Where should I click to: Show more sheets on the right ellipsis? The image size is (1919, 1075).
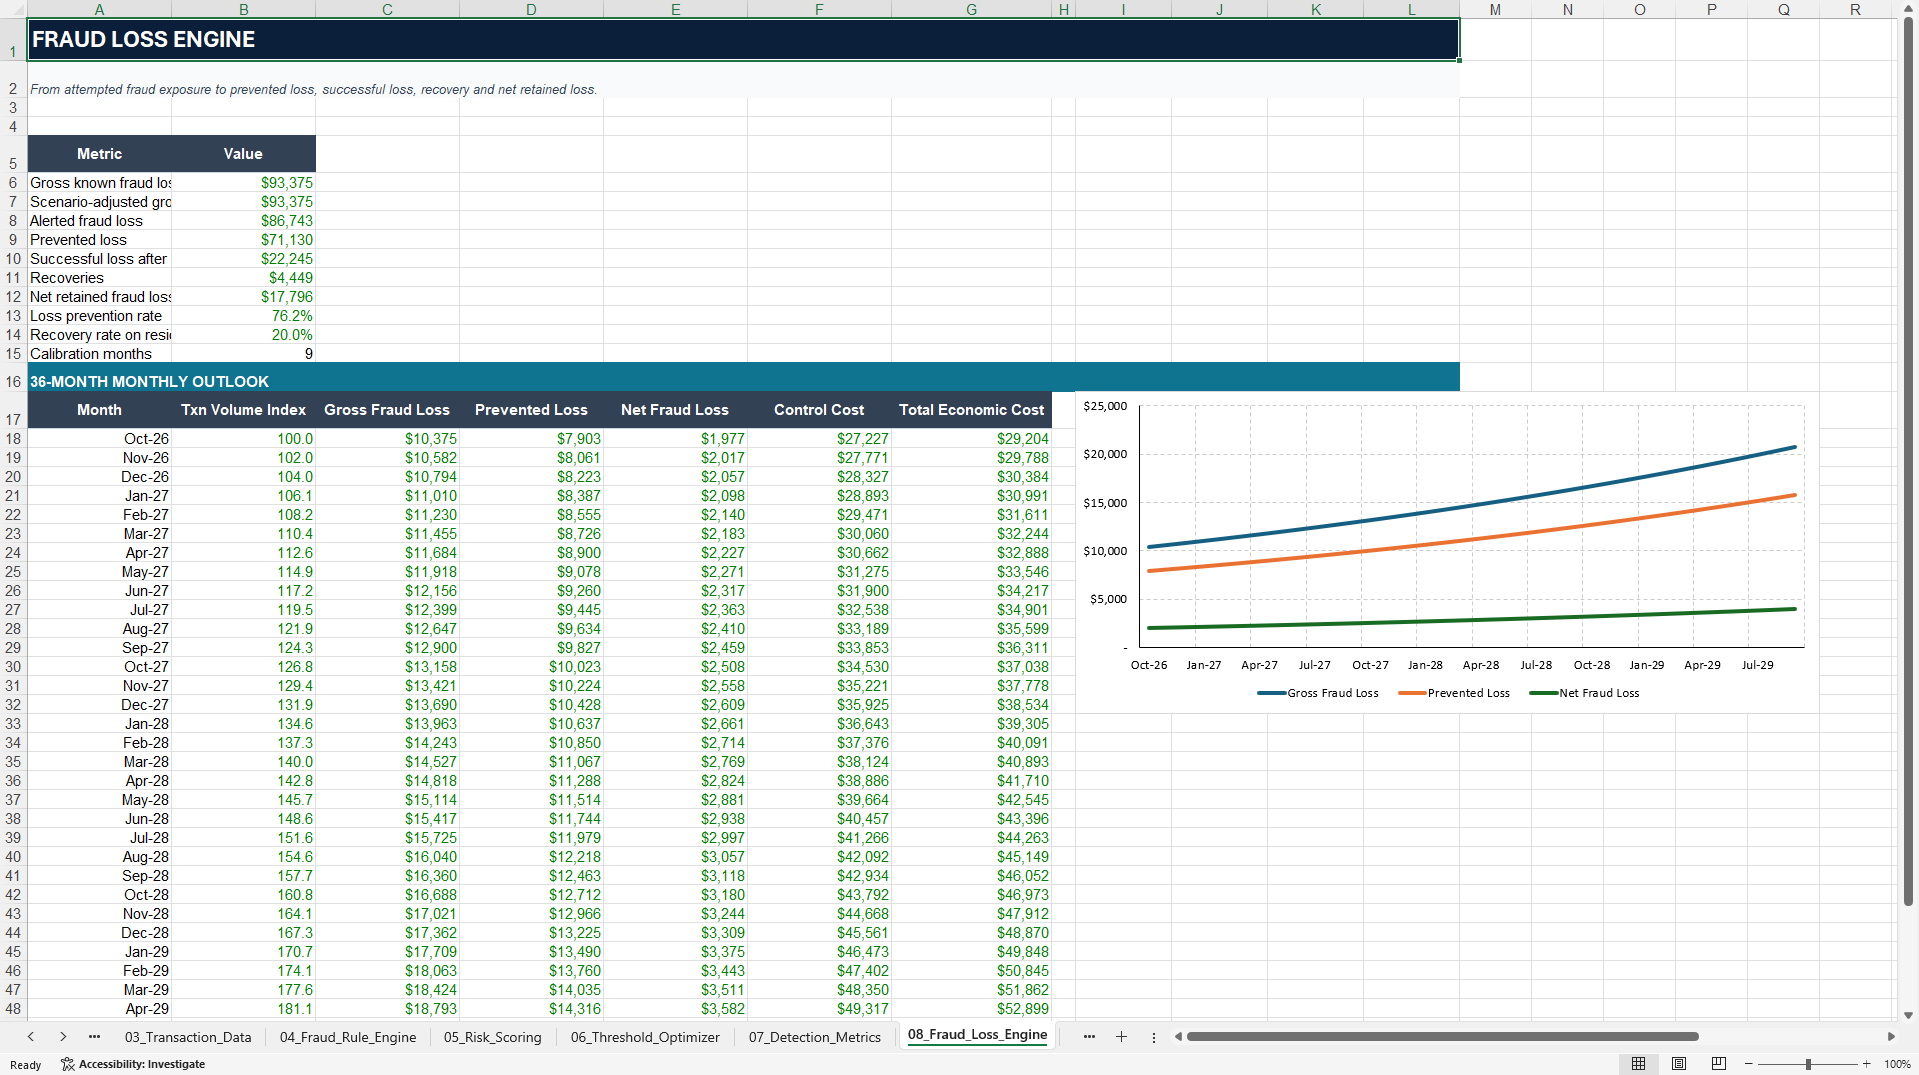[x=1089, y=1037]
